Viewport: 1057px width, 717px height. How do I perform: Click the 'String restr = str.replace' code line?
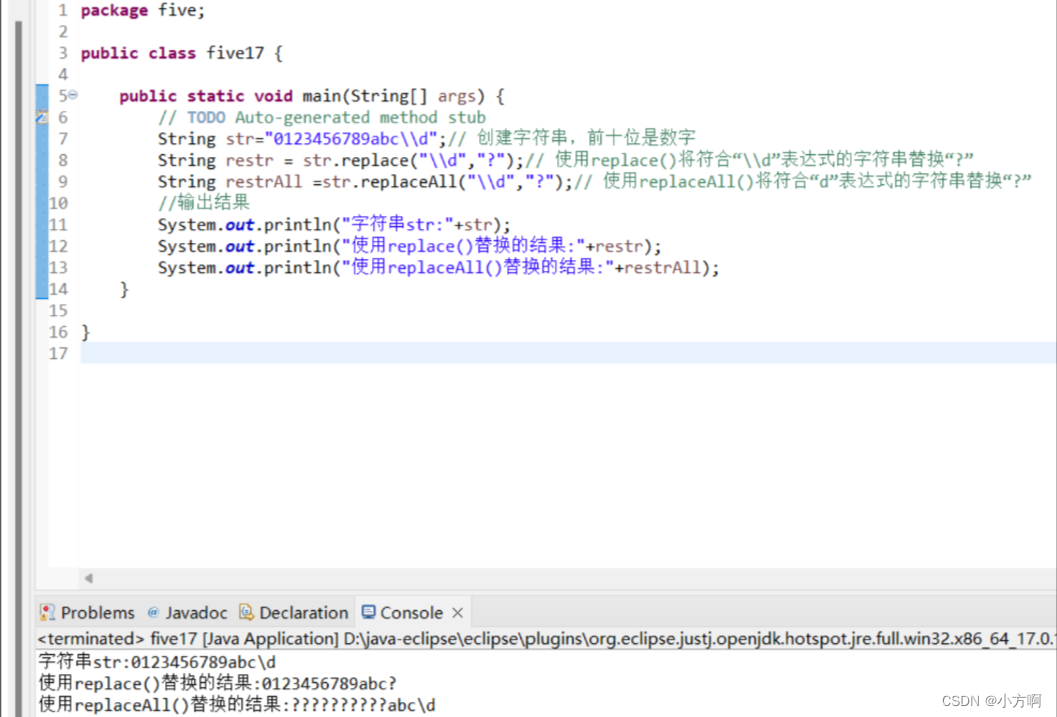click(x=340, y=160)
